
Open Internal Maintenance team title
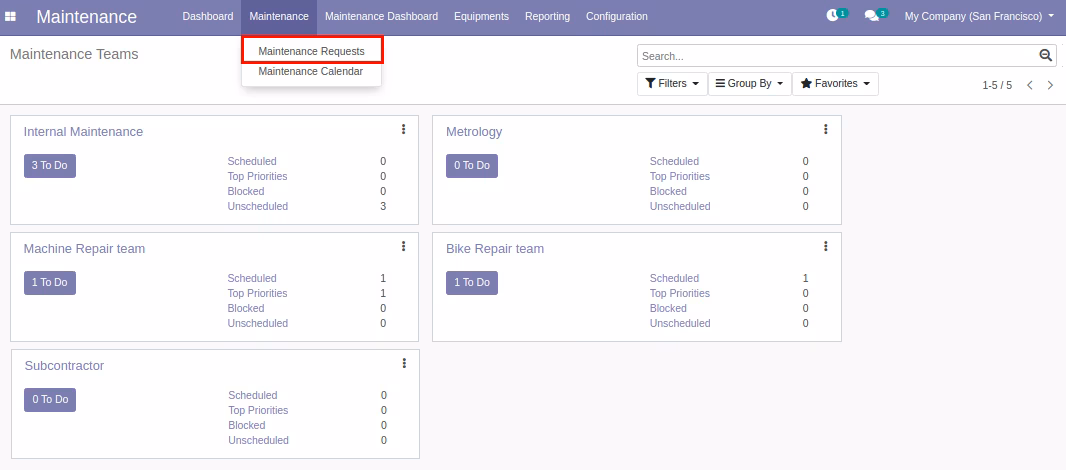83,131
